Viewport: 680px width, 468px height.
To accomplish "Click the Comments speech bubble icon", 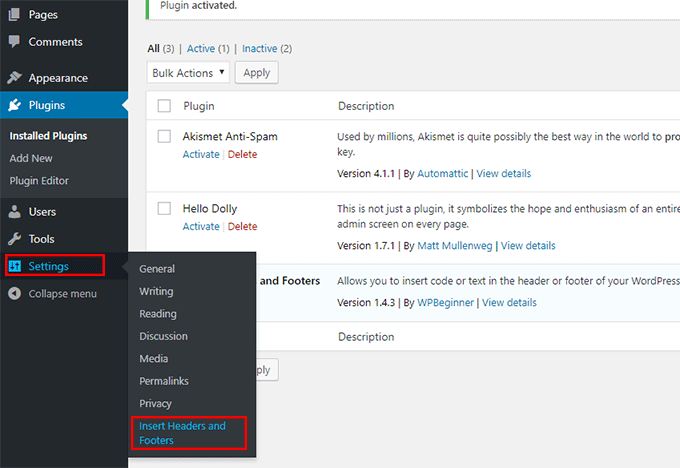I will point(14,42).
